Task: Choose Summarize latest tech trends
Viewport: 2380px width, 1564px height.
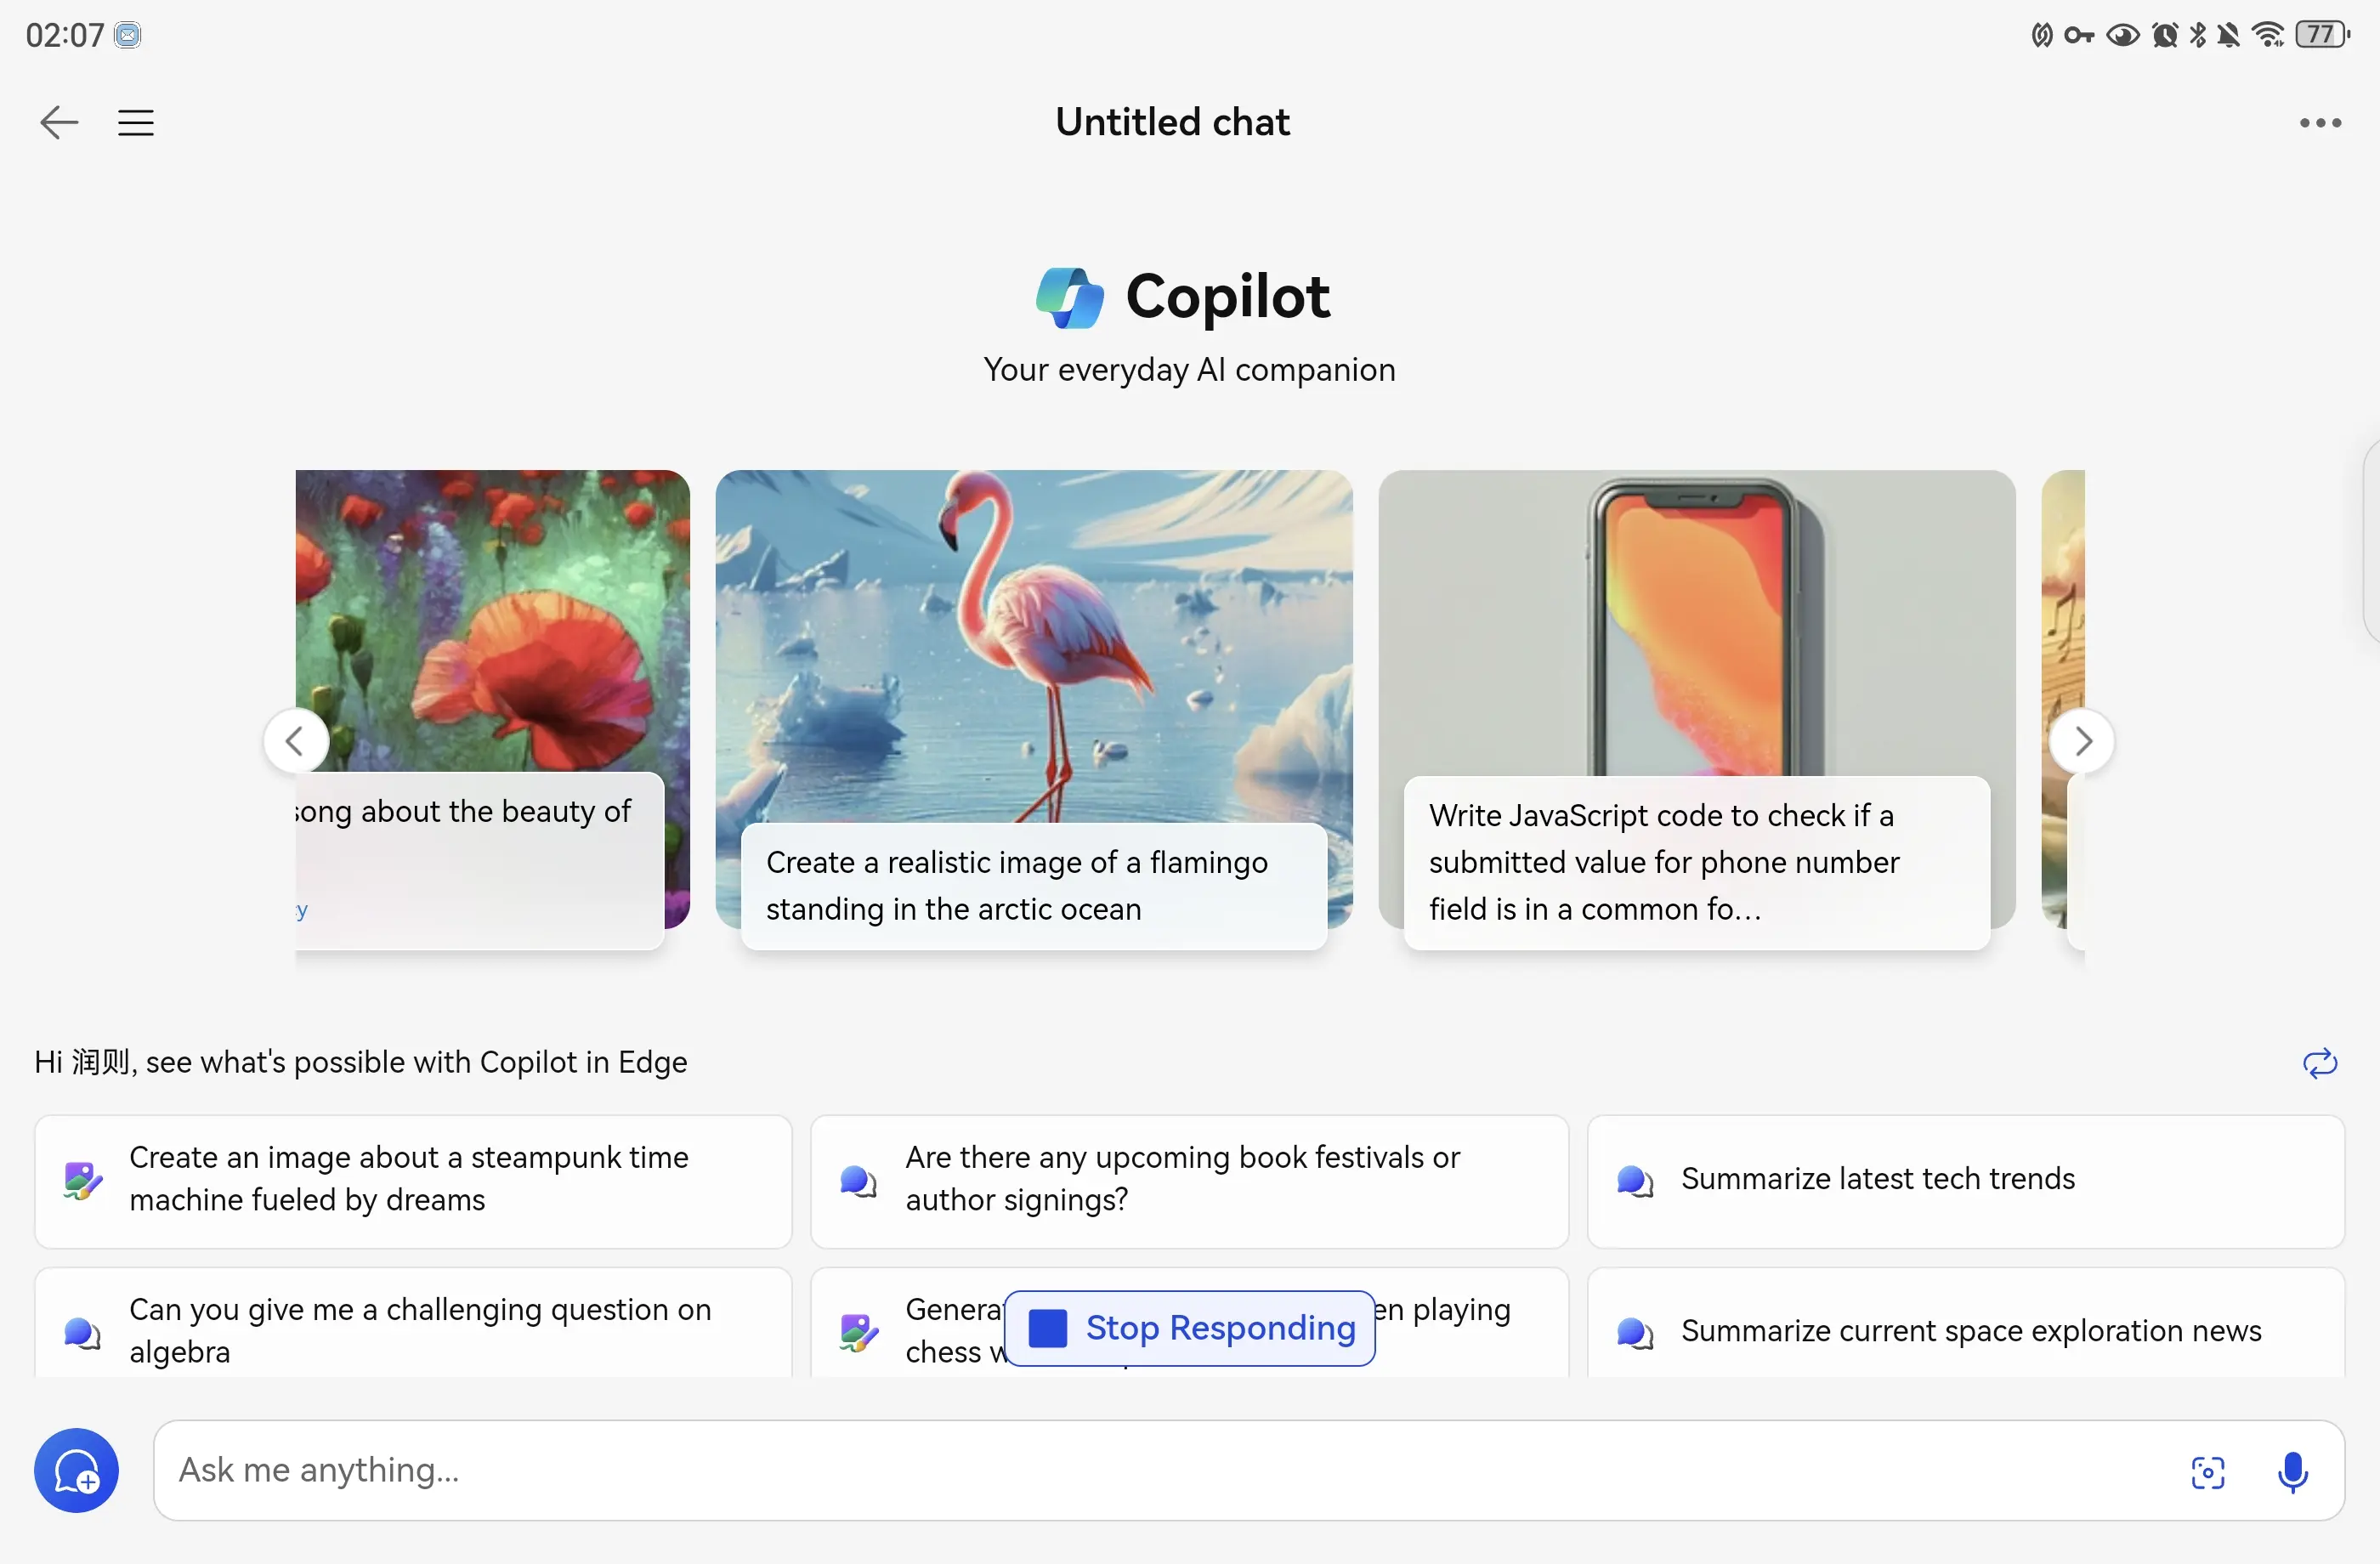Action: (1965, 1180)
